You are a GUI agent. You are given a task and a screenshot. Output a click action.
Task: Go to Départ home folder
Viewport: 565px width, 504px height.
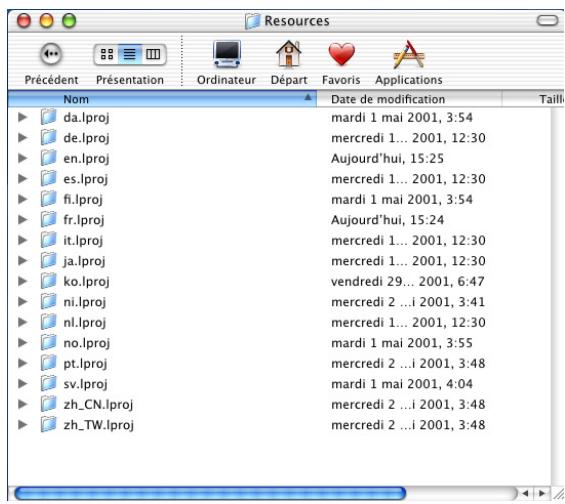pos(289,54)
